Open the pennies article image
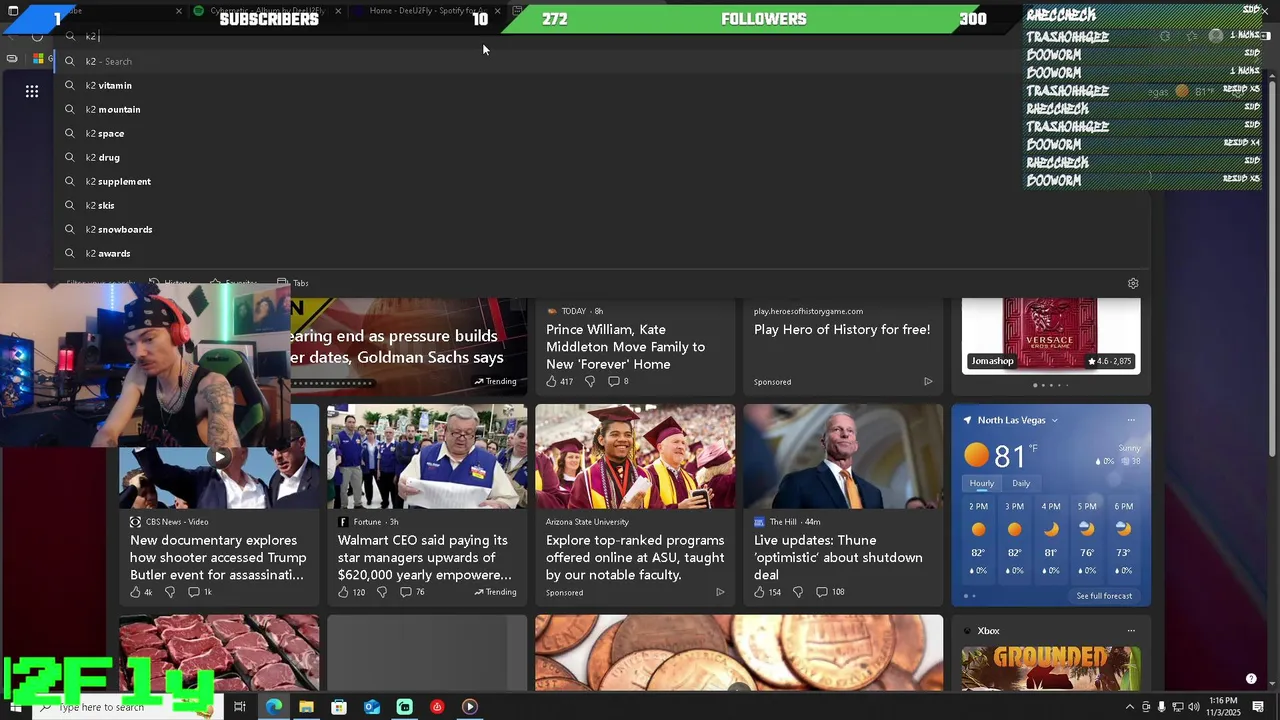 pyautogui.click(x=738, y=652)
